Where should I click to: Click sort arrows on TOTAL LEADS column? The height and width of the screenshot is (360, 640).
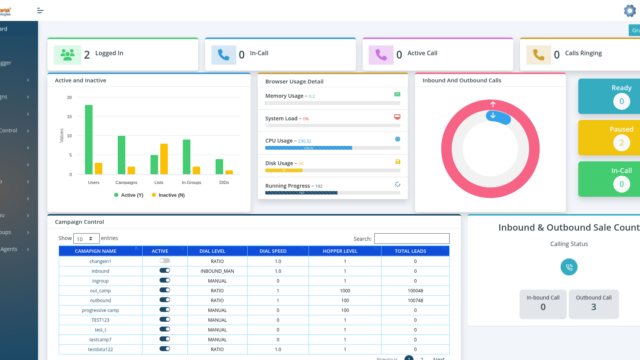pos(444,249)
